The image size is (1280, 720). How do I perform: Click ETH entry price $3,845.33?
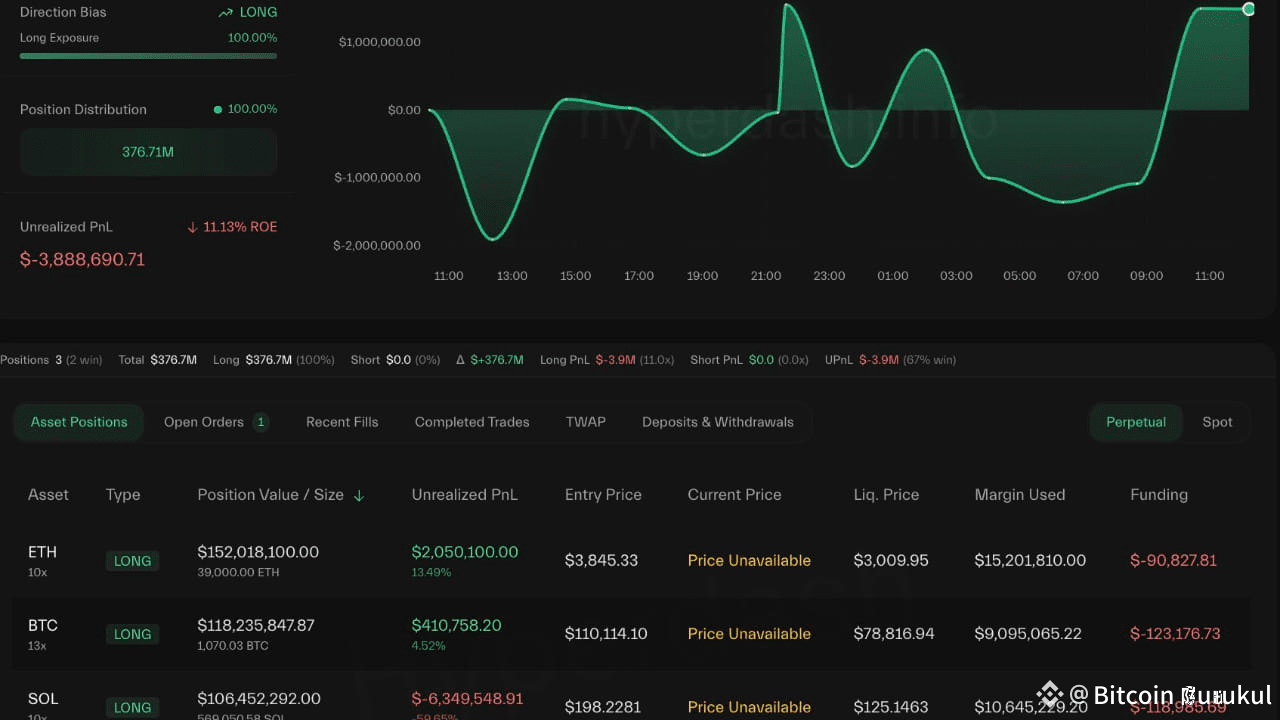[x=601, y=560]
